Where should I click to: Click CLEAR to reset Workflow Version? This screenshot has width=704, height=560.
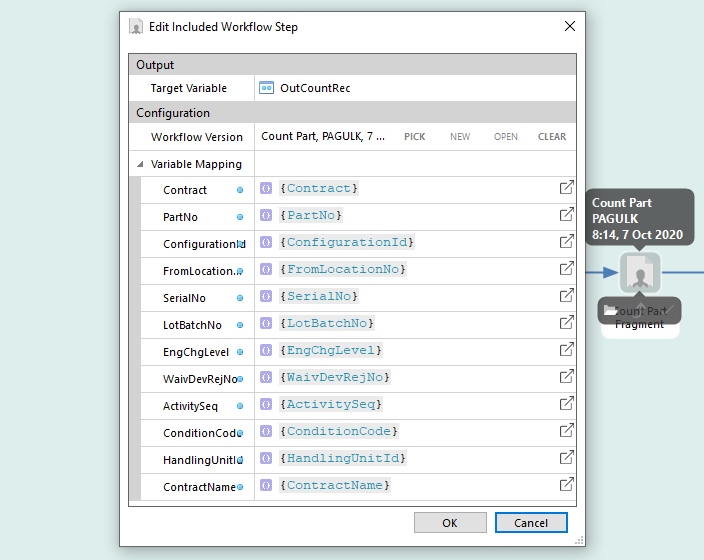(552, 137)
